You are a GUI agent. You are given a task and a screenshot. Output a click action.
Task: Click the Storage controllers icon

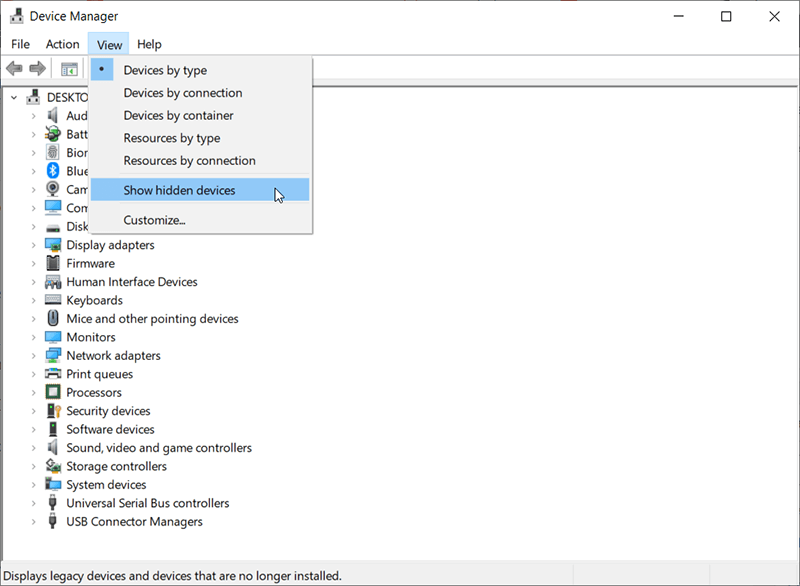click(x=53, y=466)
